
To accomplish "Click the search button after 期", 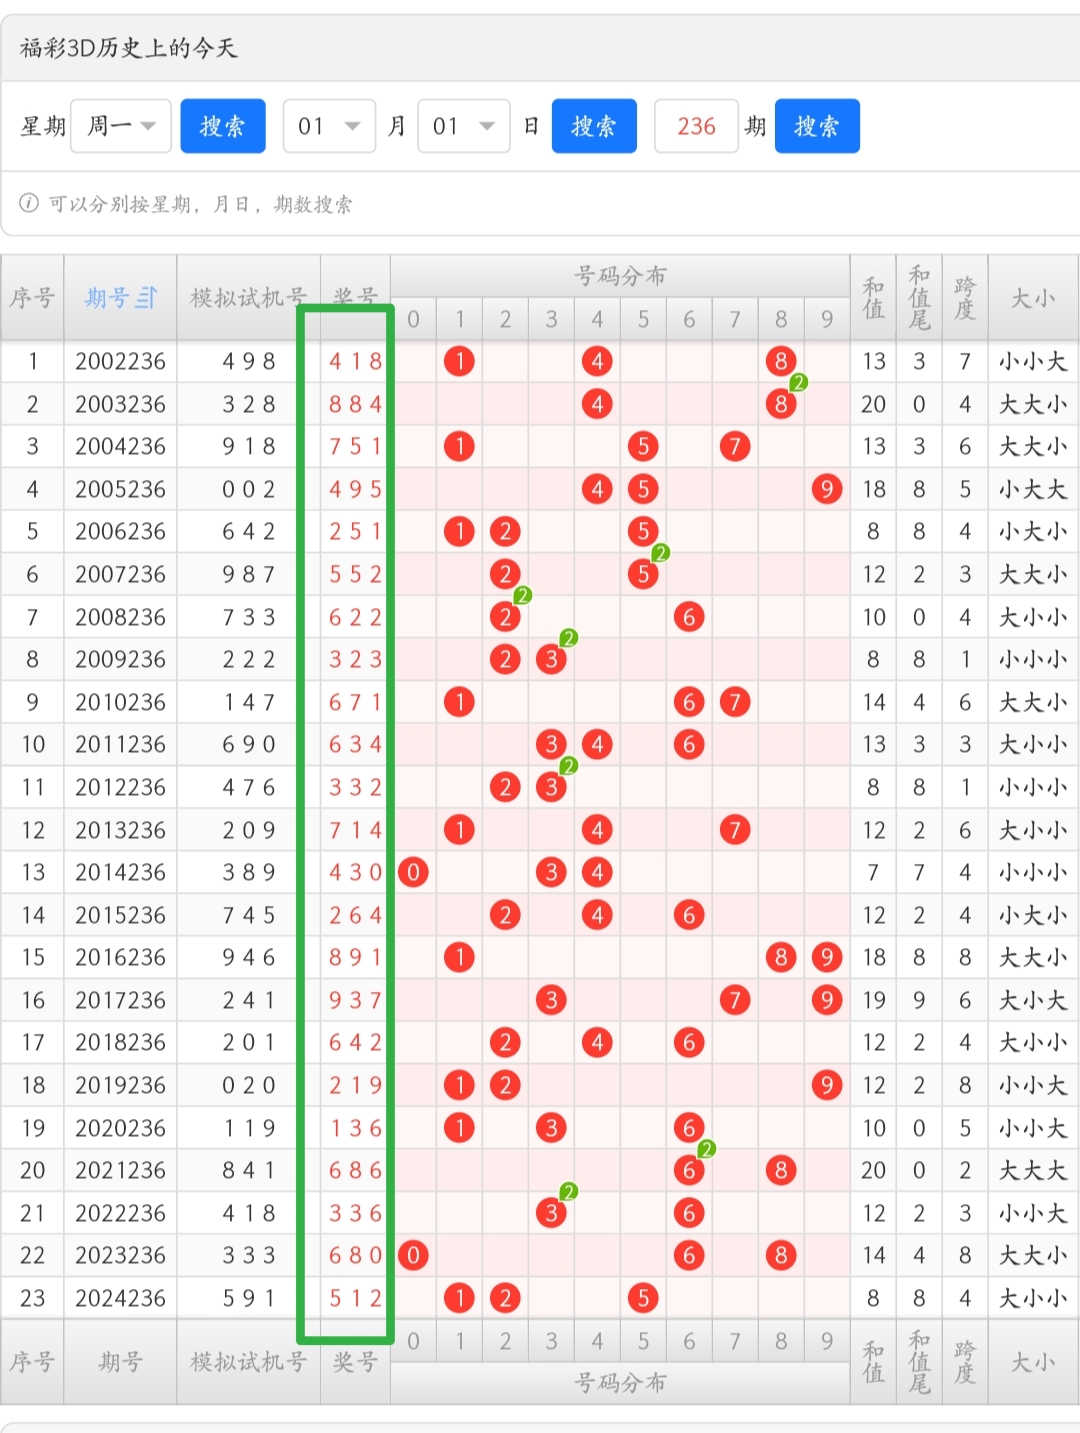I will point(817,126).
